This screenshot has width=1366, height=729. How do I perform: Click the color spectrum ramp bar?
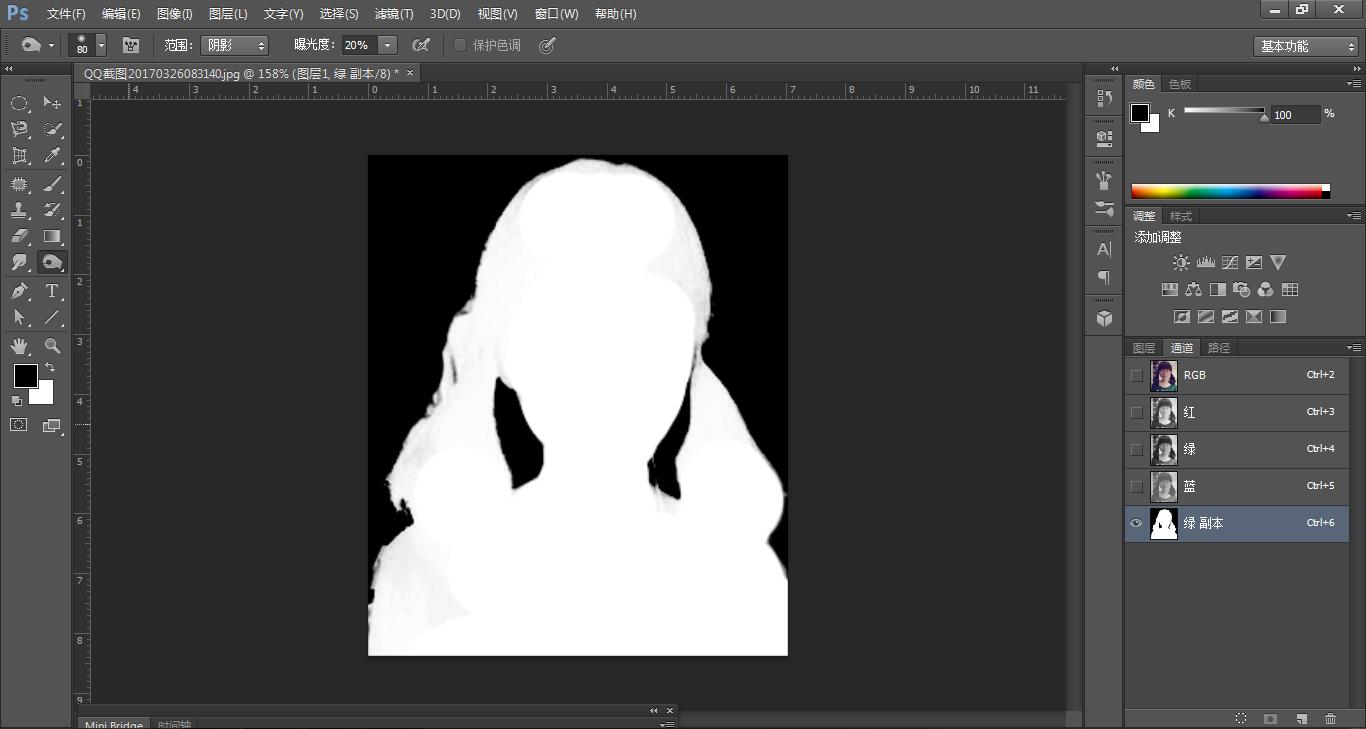tap(1228, 192)
